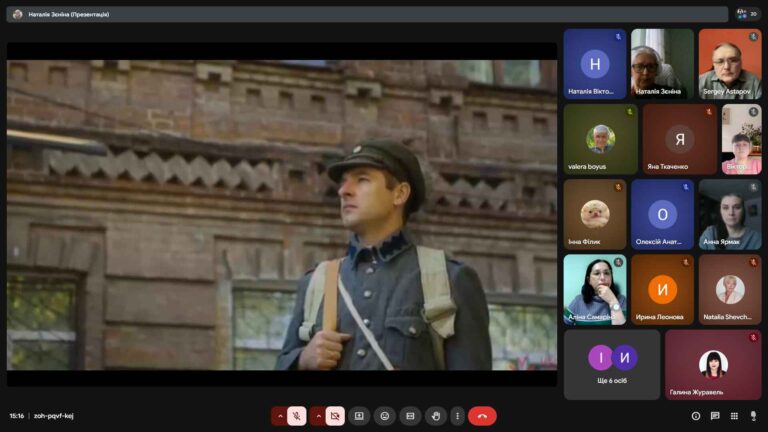Select the valera boyus participant tile
This screenshot has width=768, height=432.
coord(600,139)
